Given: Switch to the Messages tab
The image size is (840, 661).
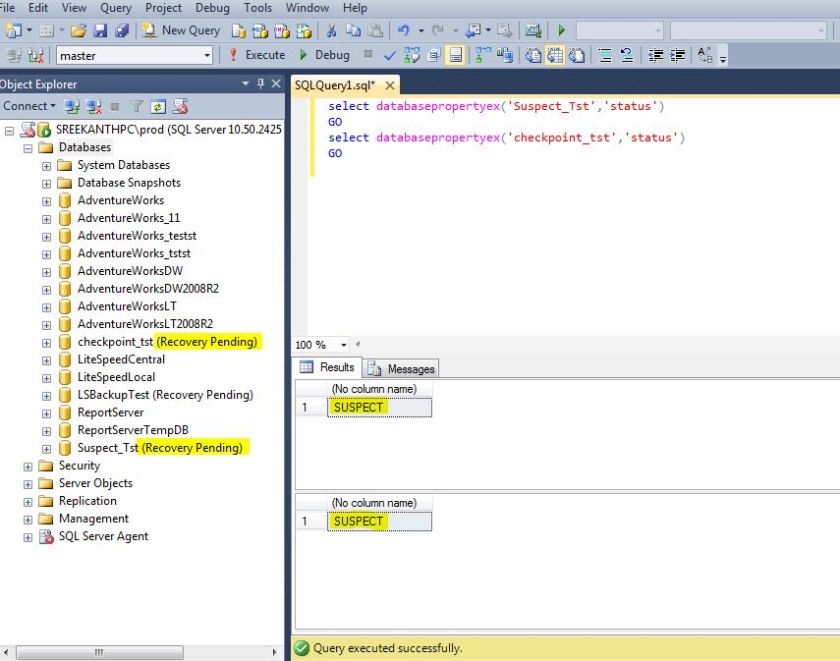Looking at the screenshot, I should (402, 369).
